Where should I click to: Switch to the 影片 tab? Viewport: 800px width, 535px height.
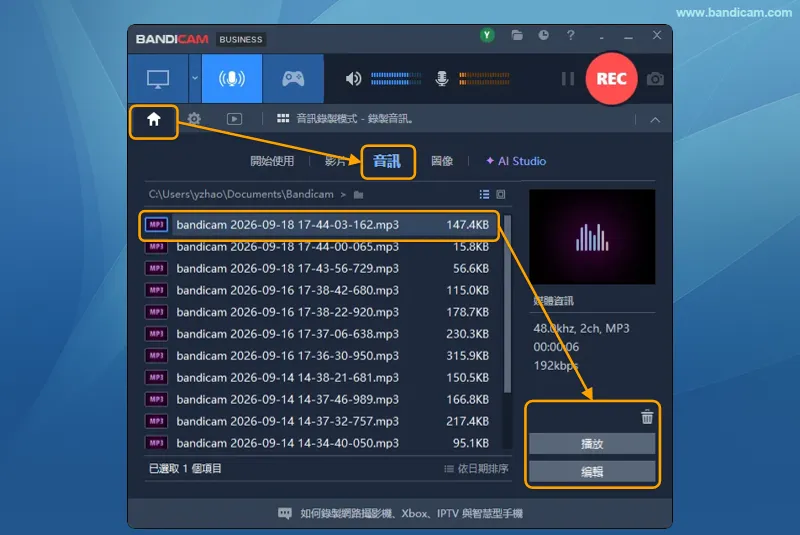[335, 161]
